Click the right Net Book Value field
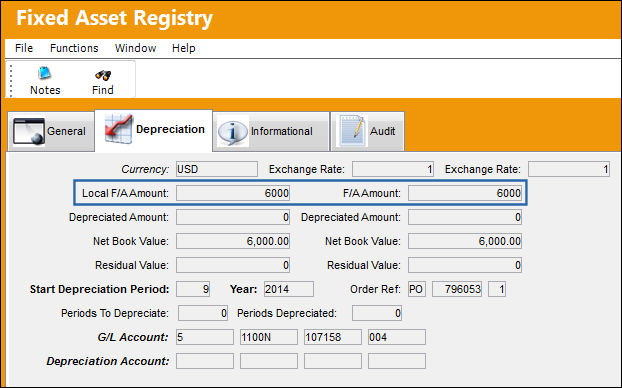Screen dimensions: 622x388 click(x=465, y=241)
